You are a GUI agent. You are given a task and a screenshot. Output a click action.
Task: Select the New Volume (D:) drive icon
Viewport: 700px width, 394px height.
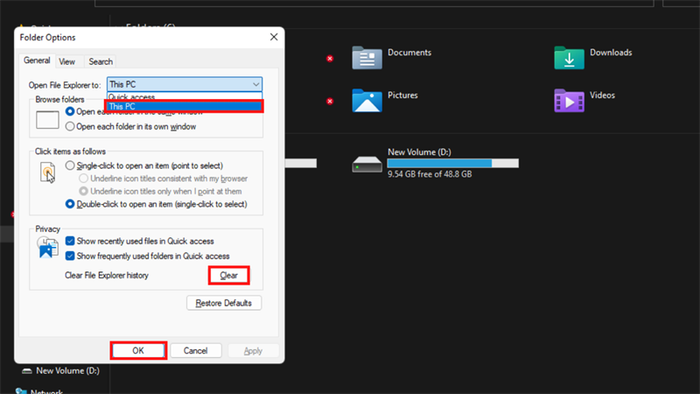coord(367,164)
